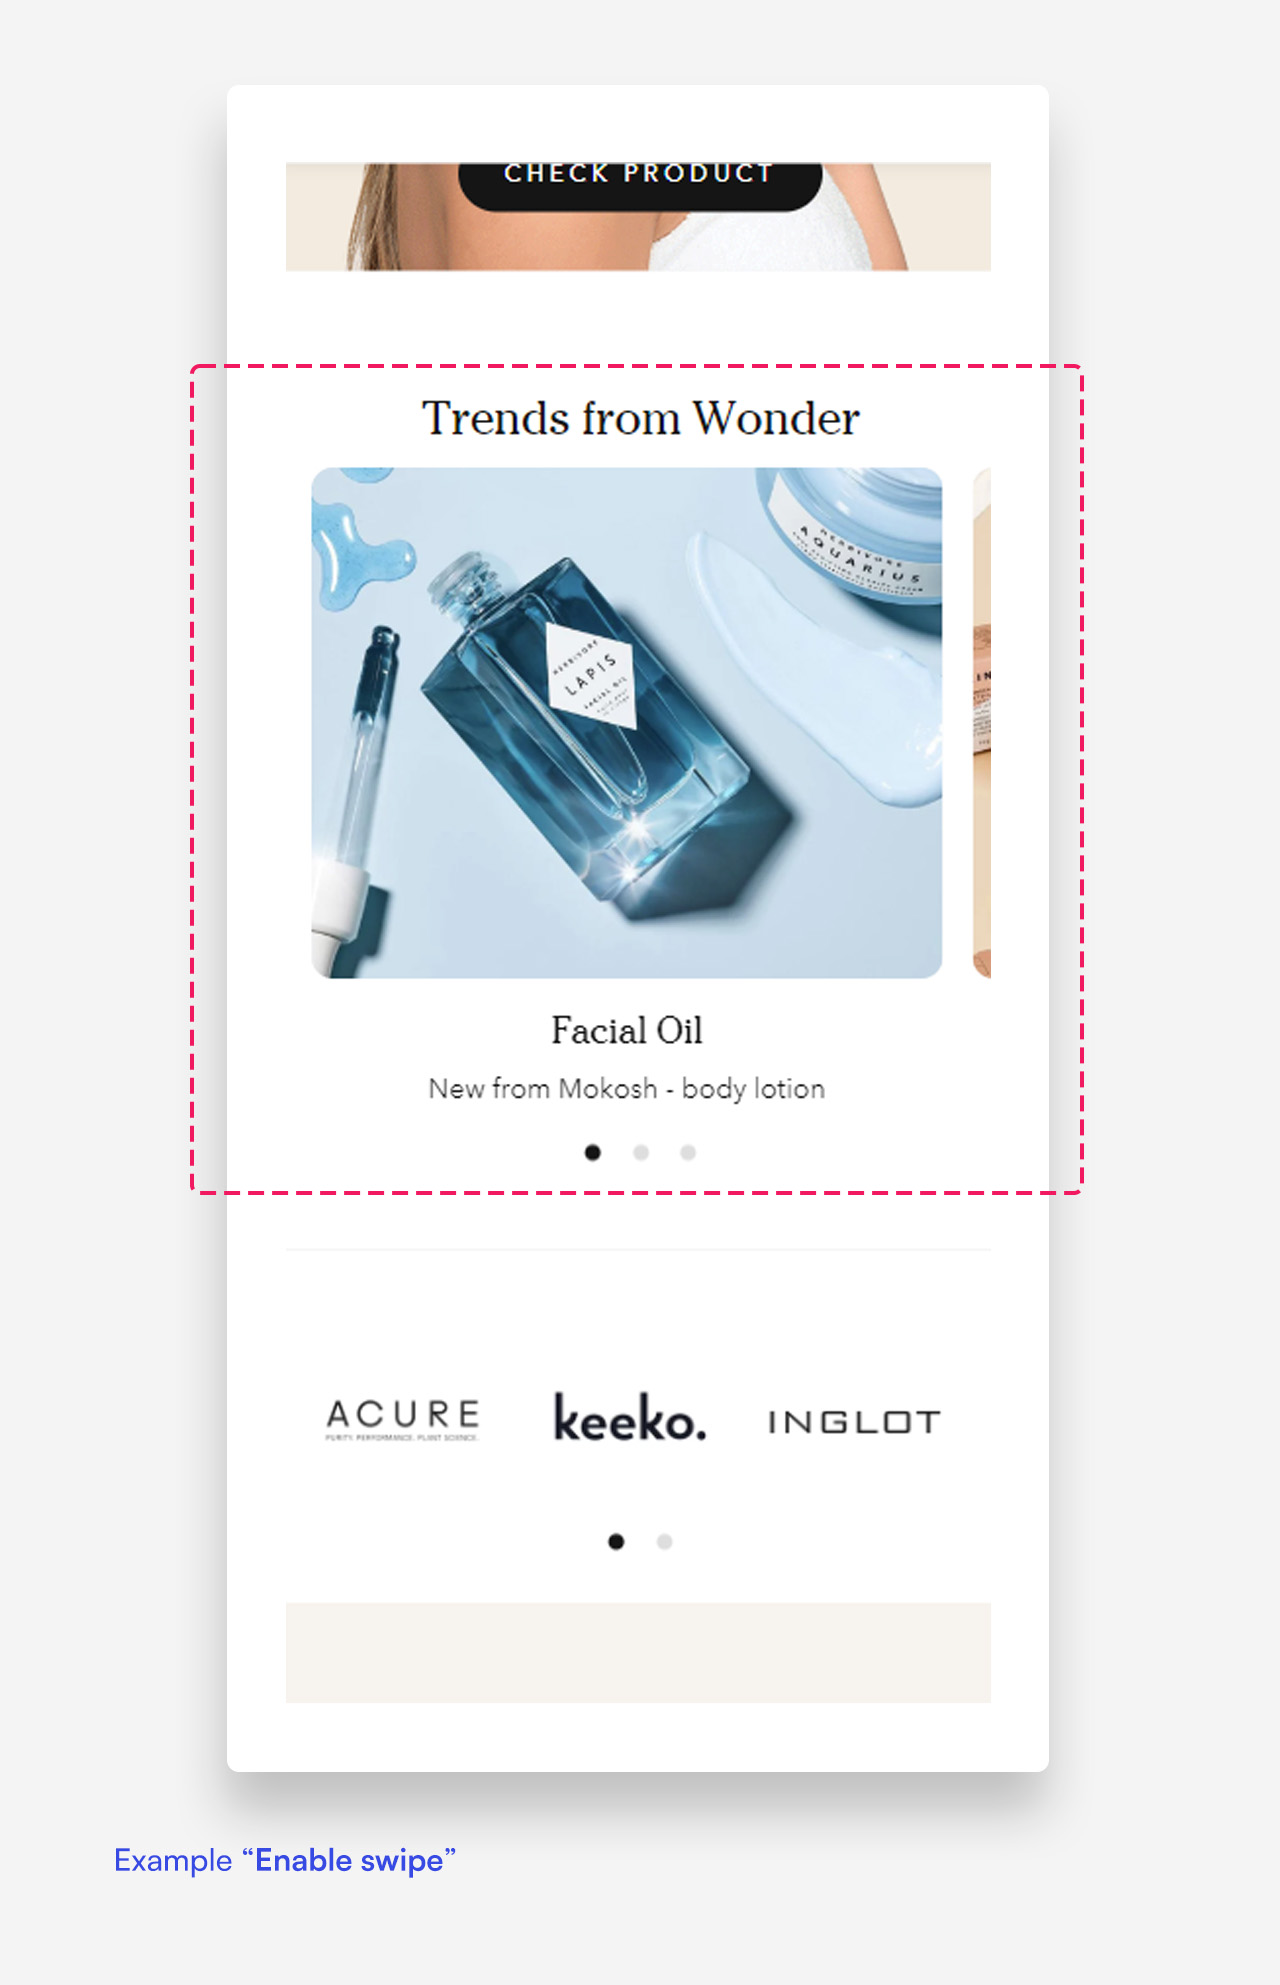
Task: Open the keeko. brand logo
Action: pos(630,1417)
